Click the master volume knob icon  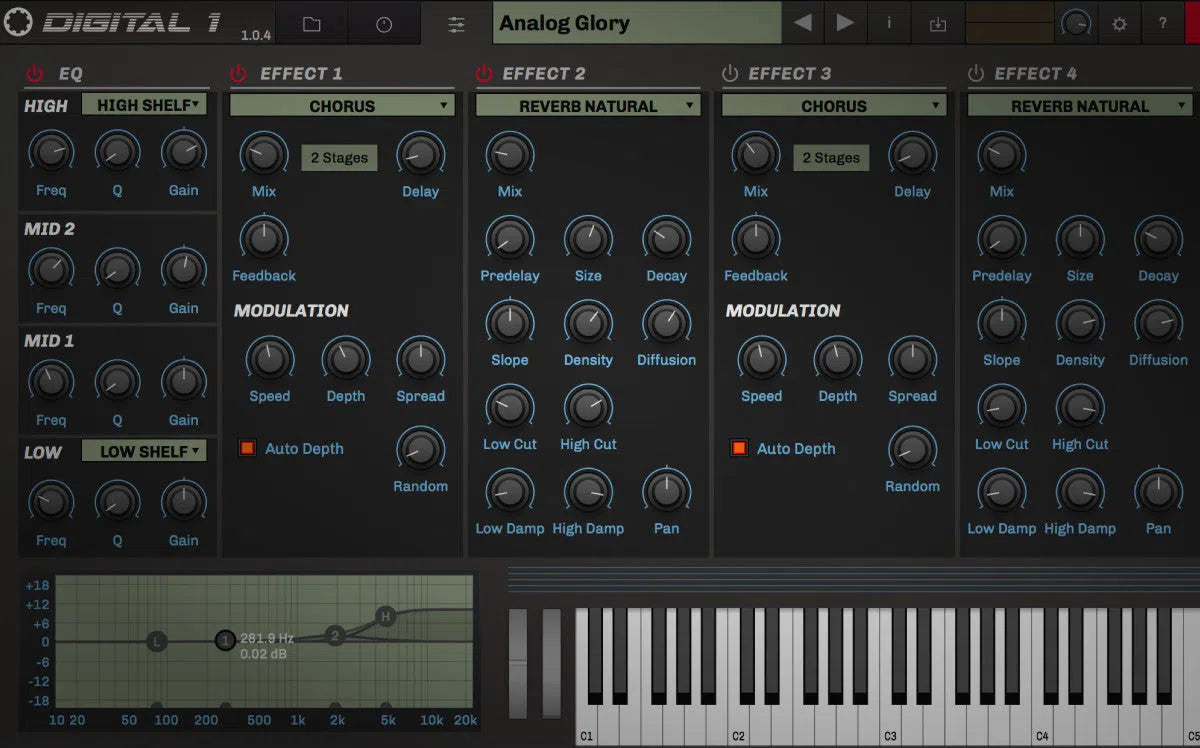pos(1077,22)
